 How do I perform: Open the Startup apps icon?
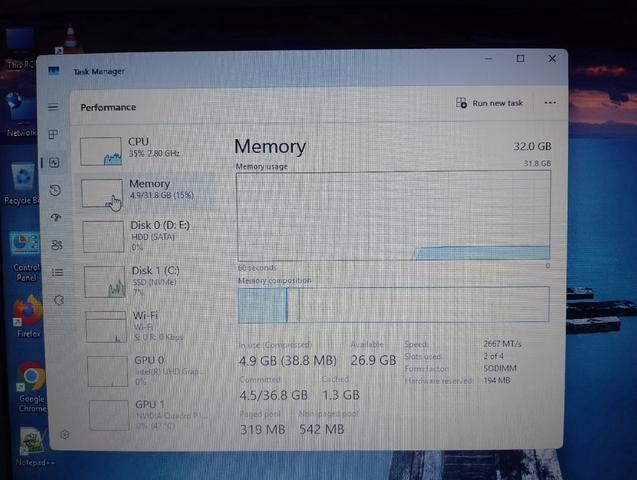[56, 217]
